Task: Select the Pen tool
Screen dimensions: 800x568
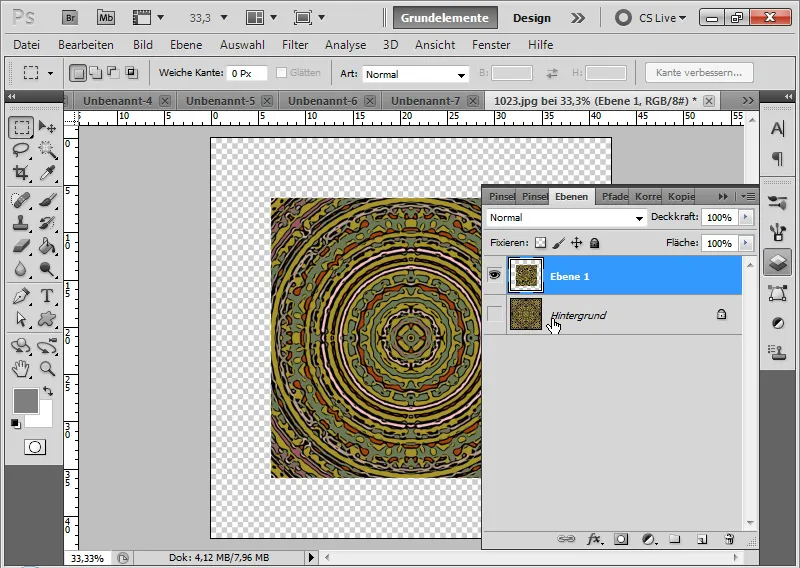Action: 21,296
